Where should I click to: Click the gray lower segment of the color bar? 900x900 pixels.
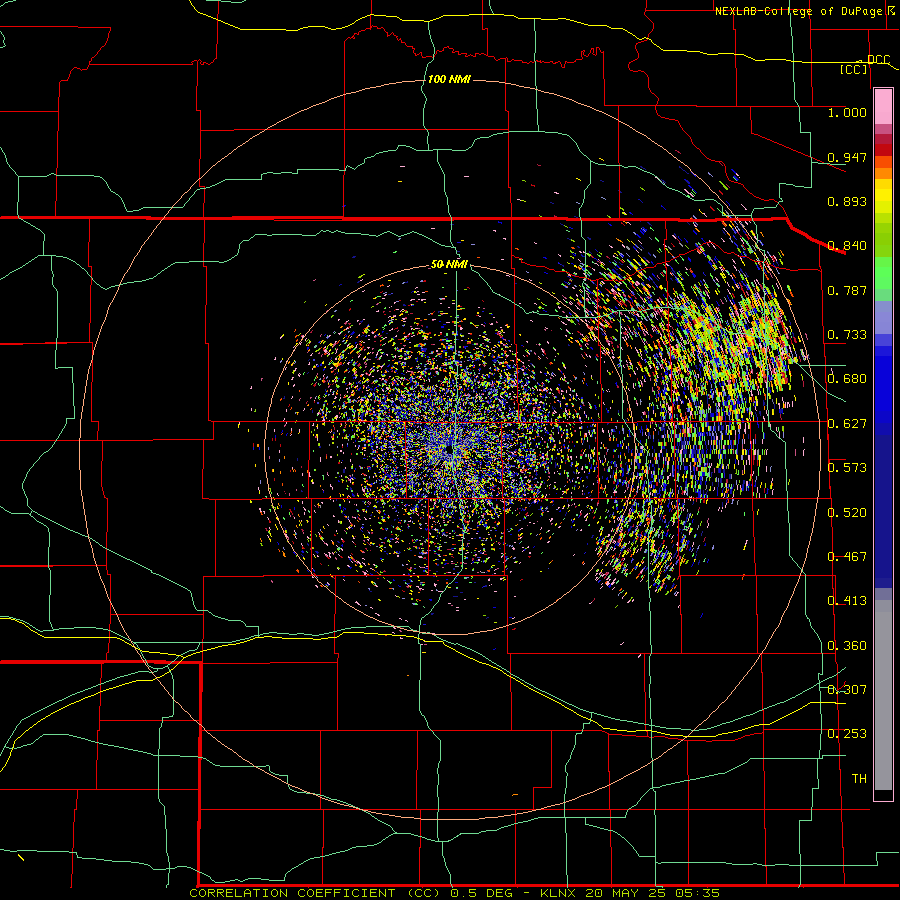click(883, 695)
